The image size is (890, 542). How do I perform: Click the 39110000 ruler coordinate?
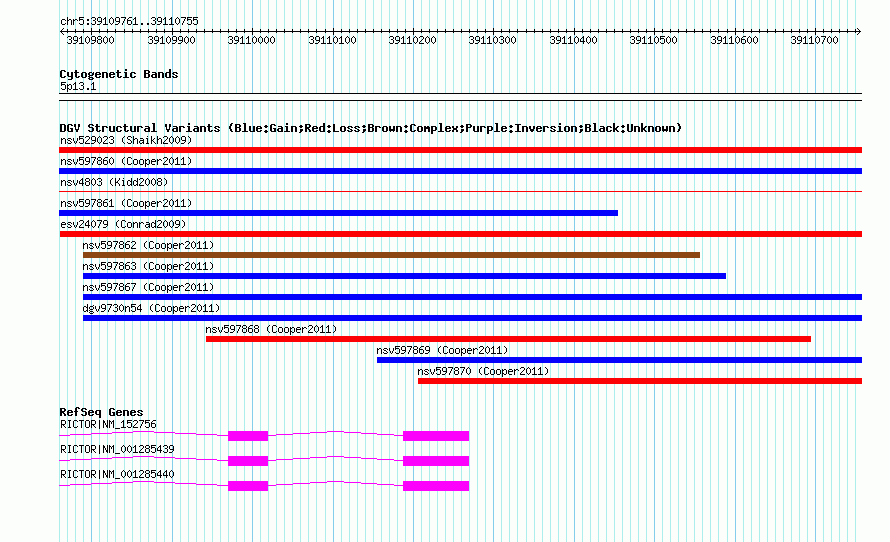(x=251, y=40)
